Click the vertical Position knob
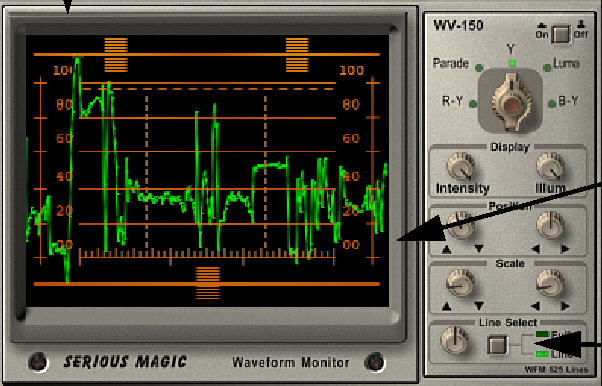 pyautogui.click(x=461, y=225)
